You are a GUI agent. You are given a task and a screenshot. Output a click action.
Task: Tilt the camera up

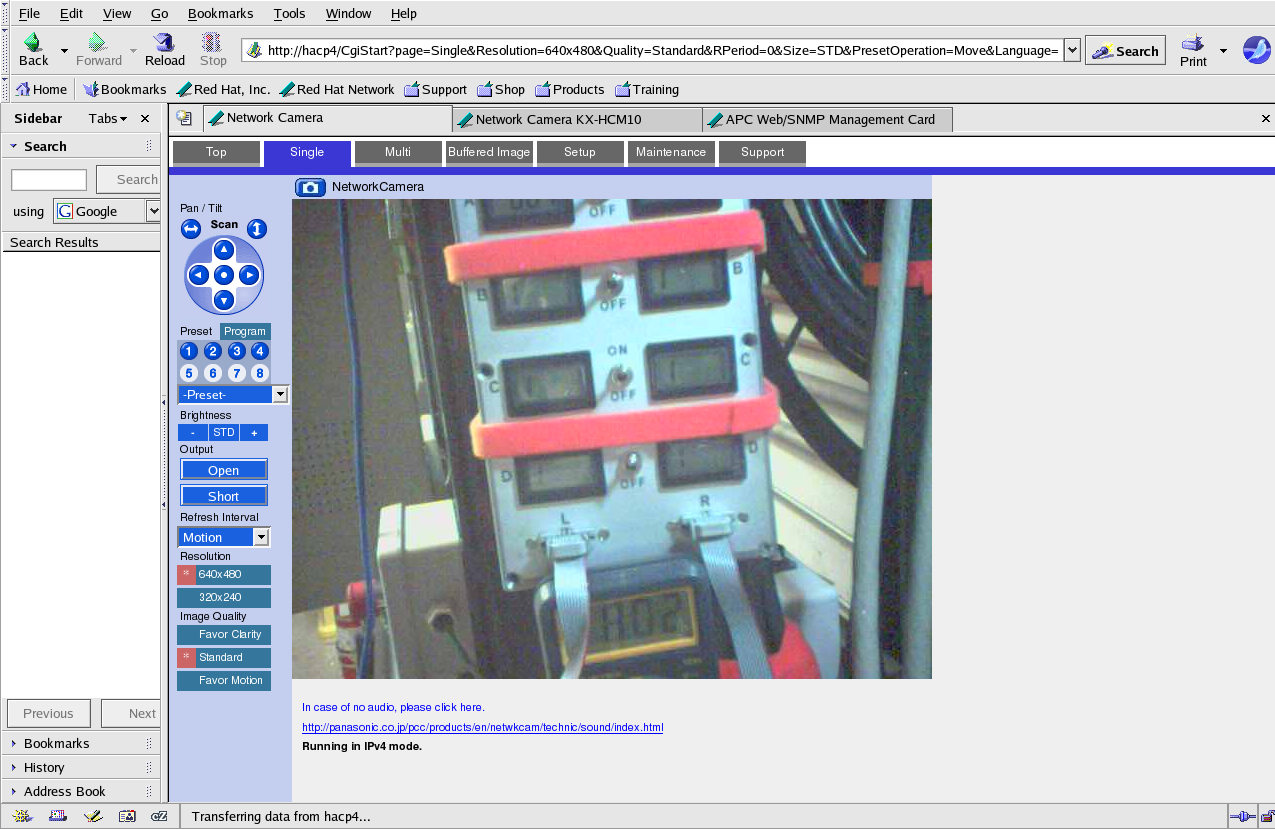point(224,249)
